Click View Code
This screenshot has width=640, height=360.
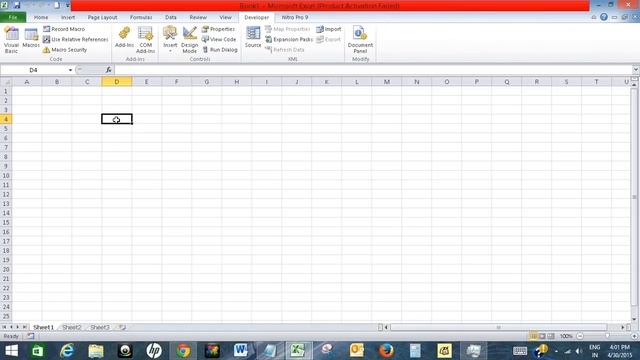(219, 39)
